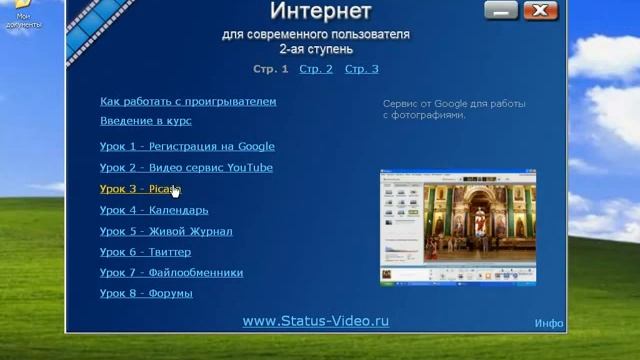Open Урок 7 - Файлообменники lesson
Image resolution: width=640 pixels, height=360 pixels.
[171, 273]
